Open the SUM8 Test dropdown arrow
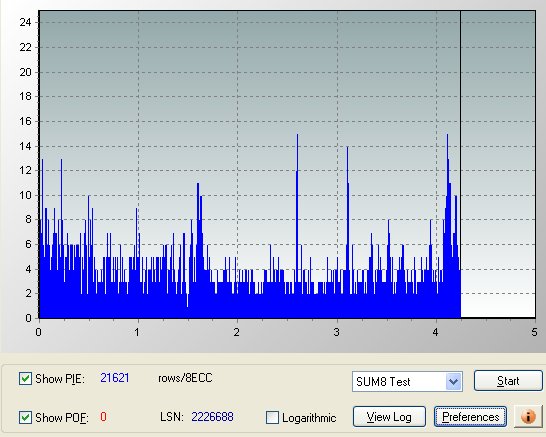546x437 pixels. click(x=453, y=381)
